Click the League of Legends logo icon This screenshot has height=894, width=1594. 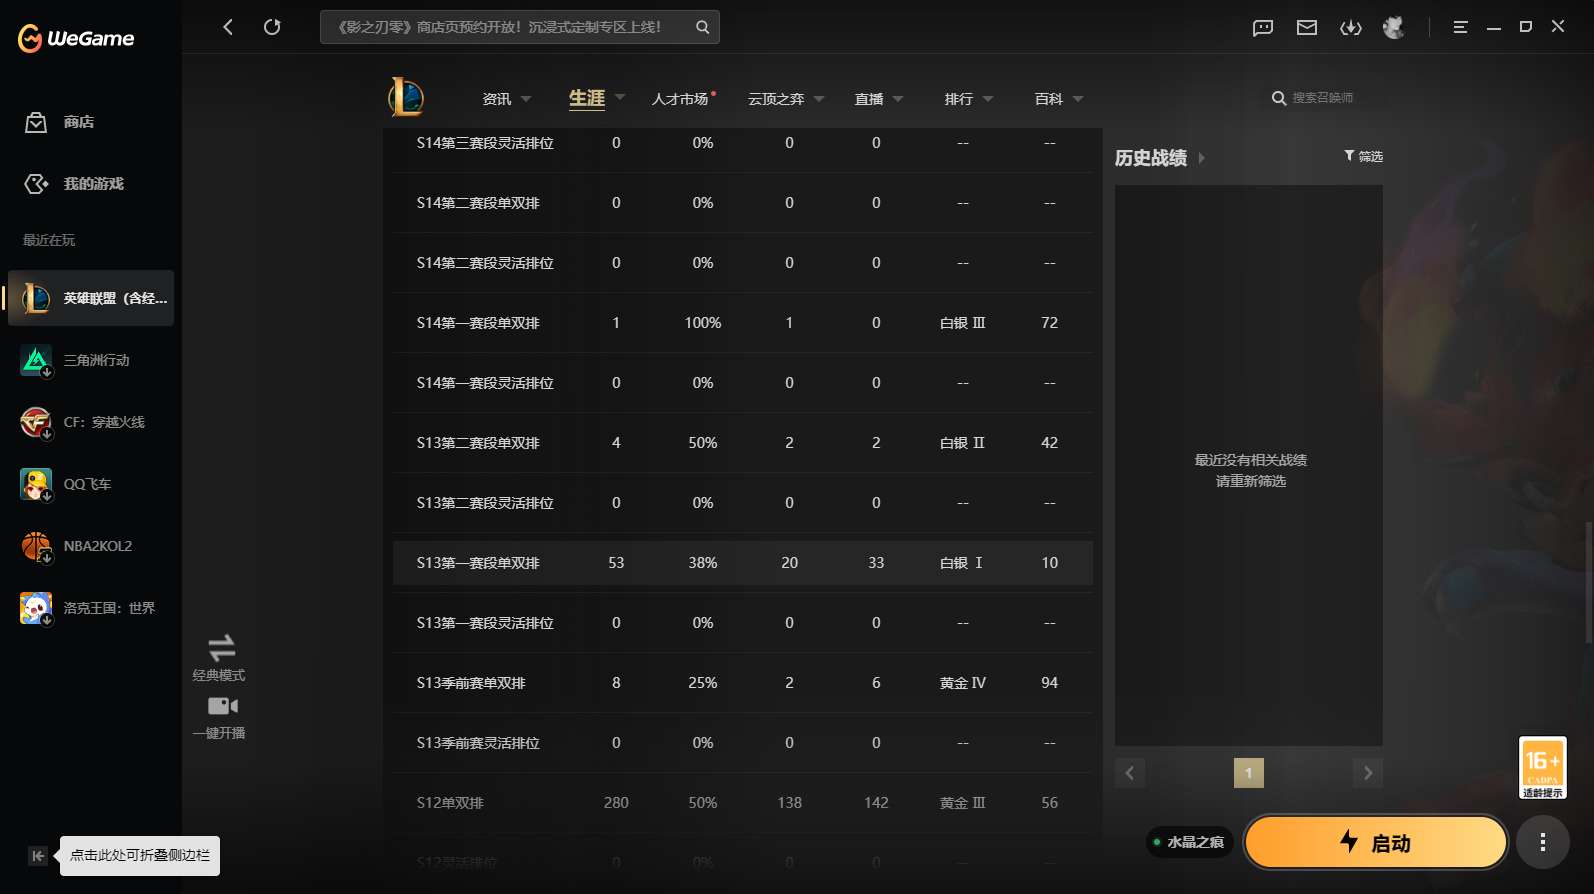pyautogui.click(x=406, y=97)
